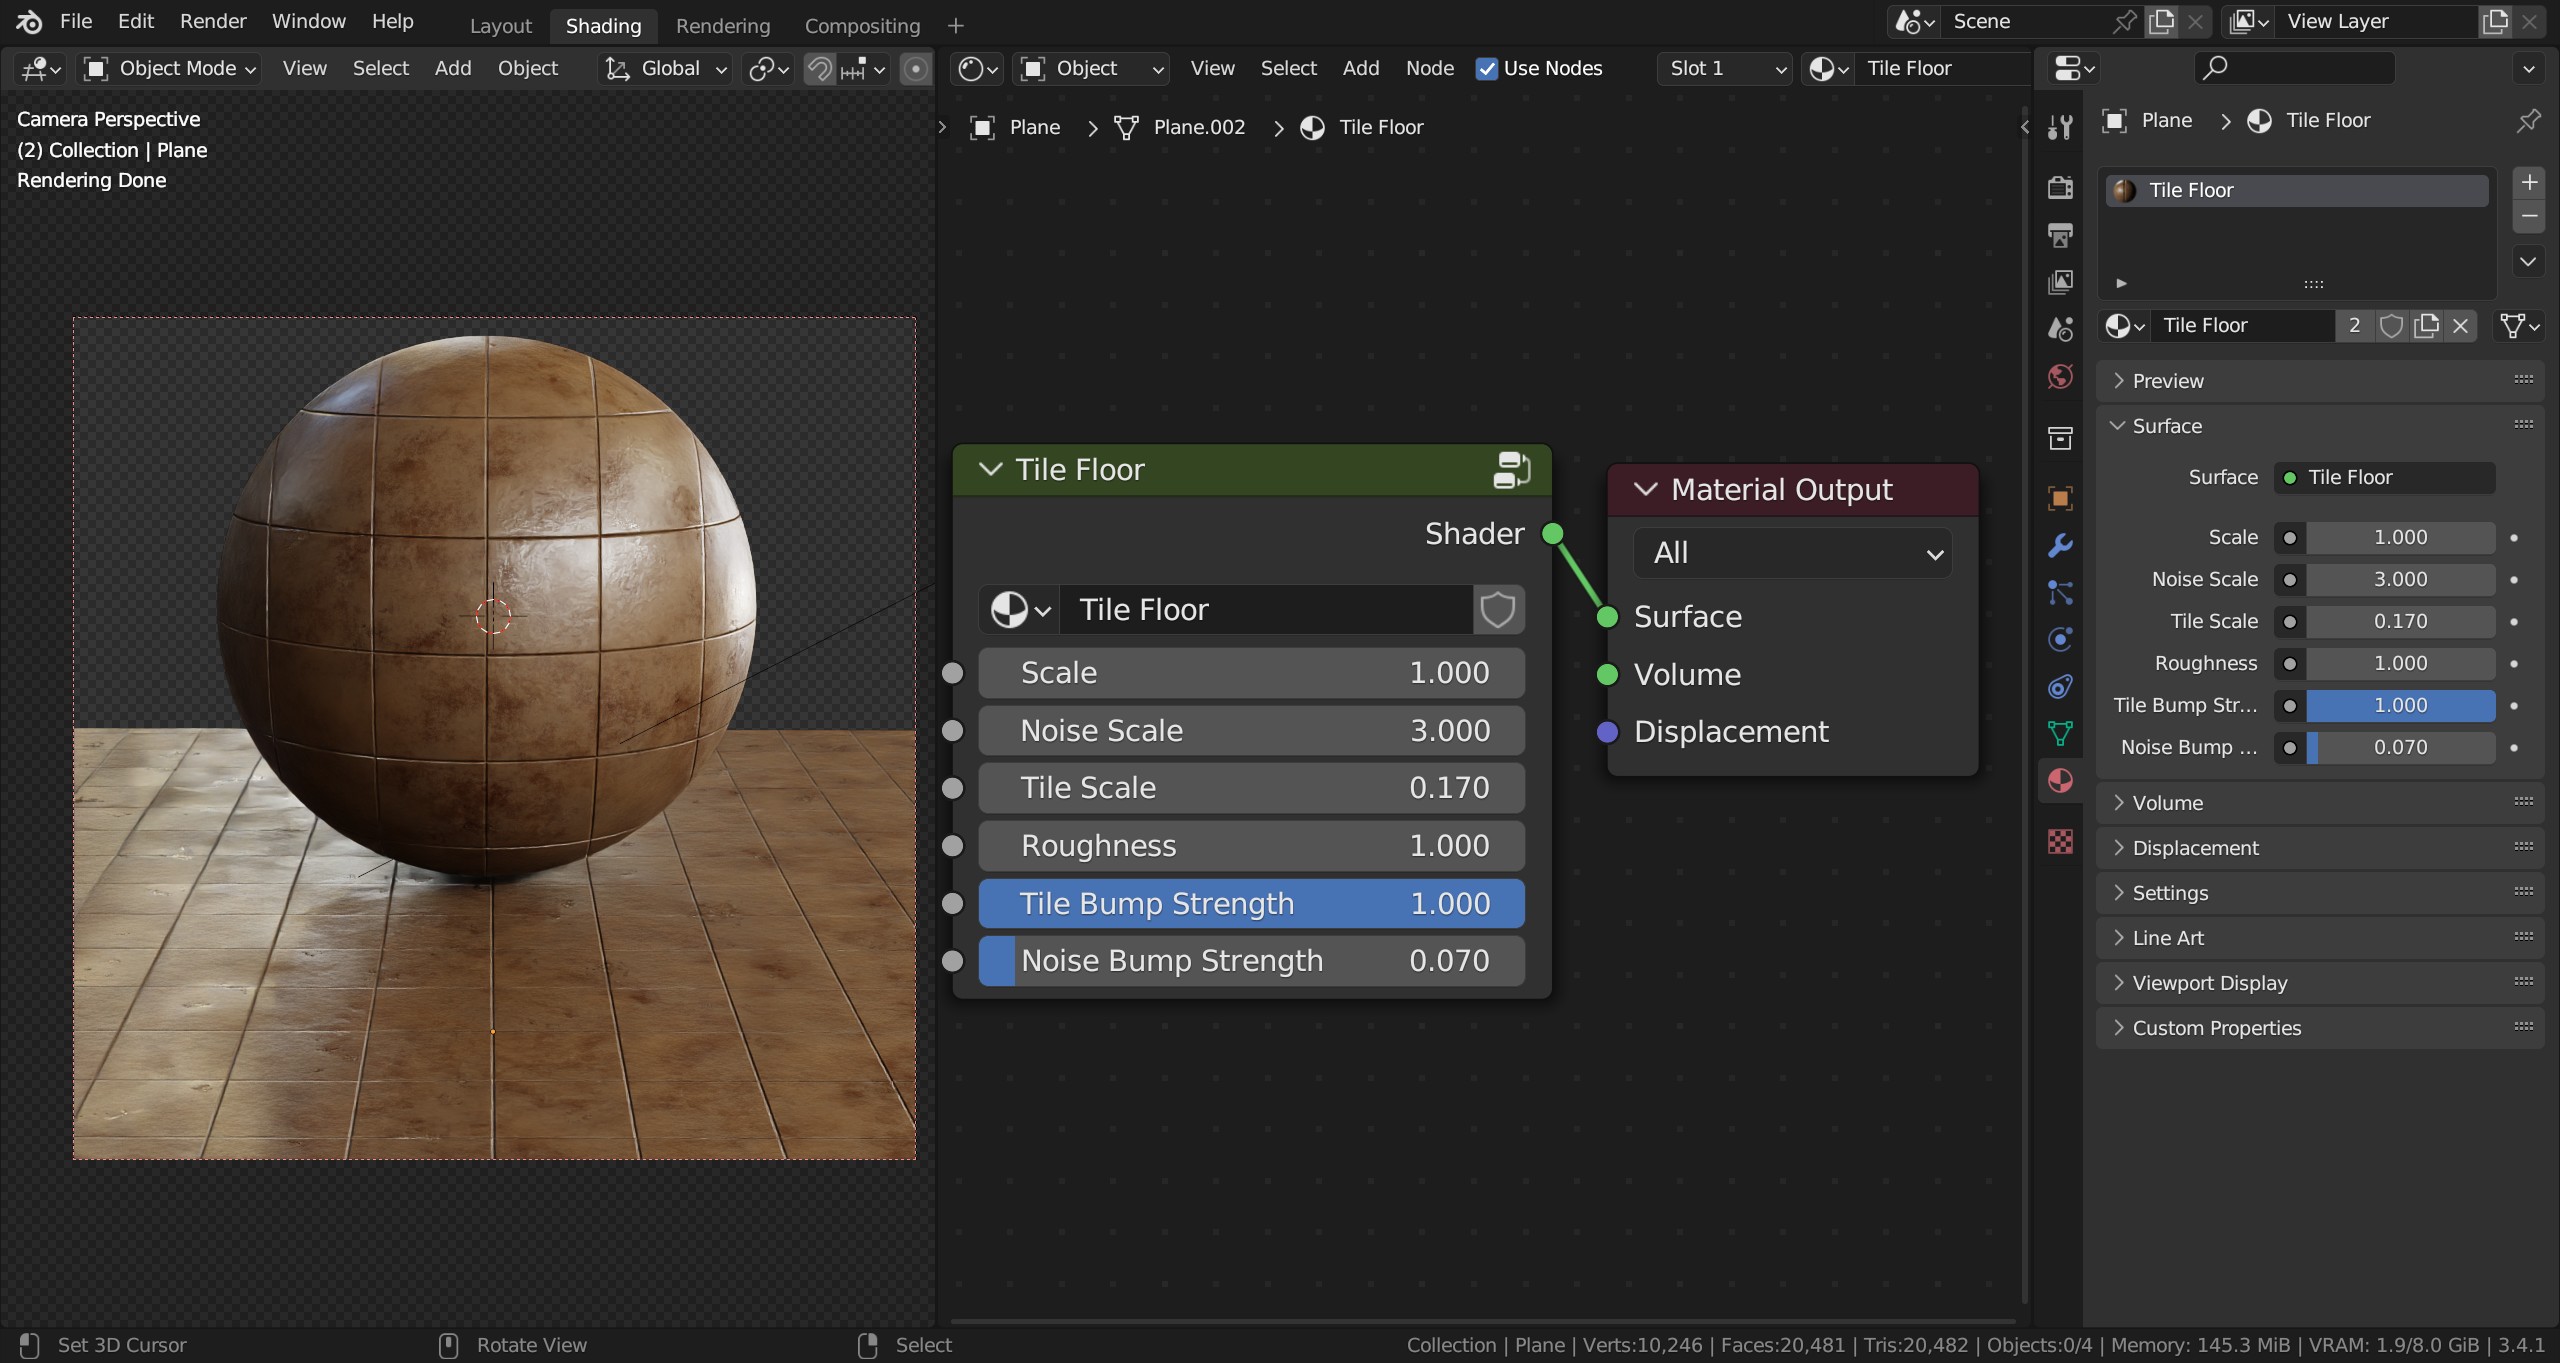
Task: Open the Render properties tab
Action: (2060, 187)
